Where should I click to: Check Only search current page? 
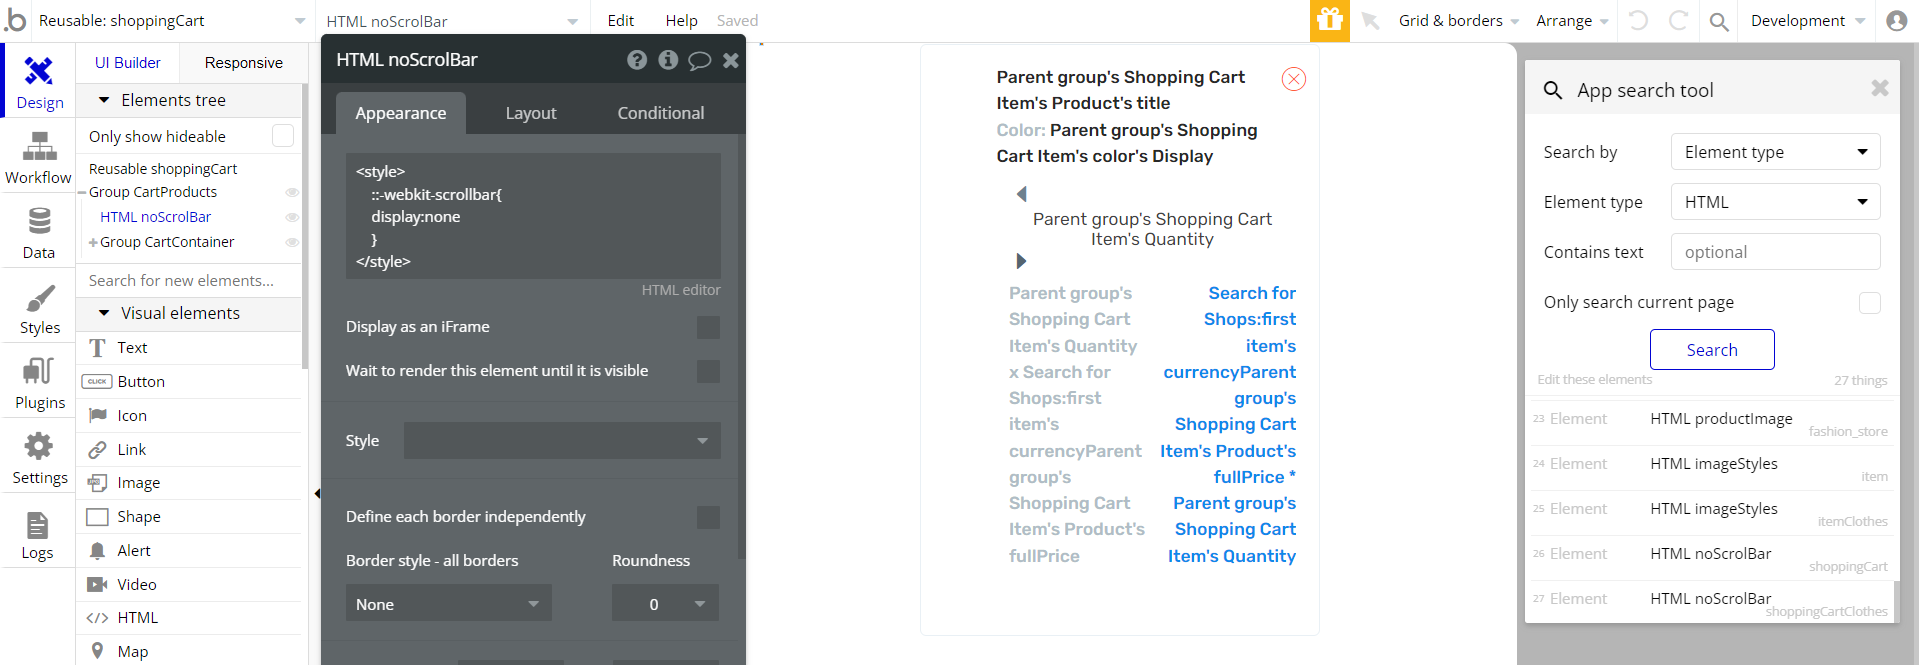(1869, 303)
